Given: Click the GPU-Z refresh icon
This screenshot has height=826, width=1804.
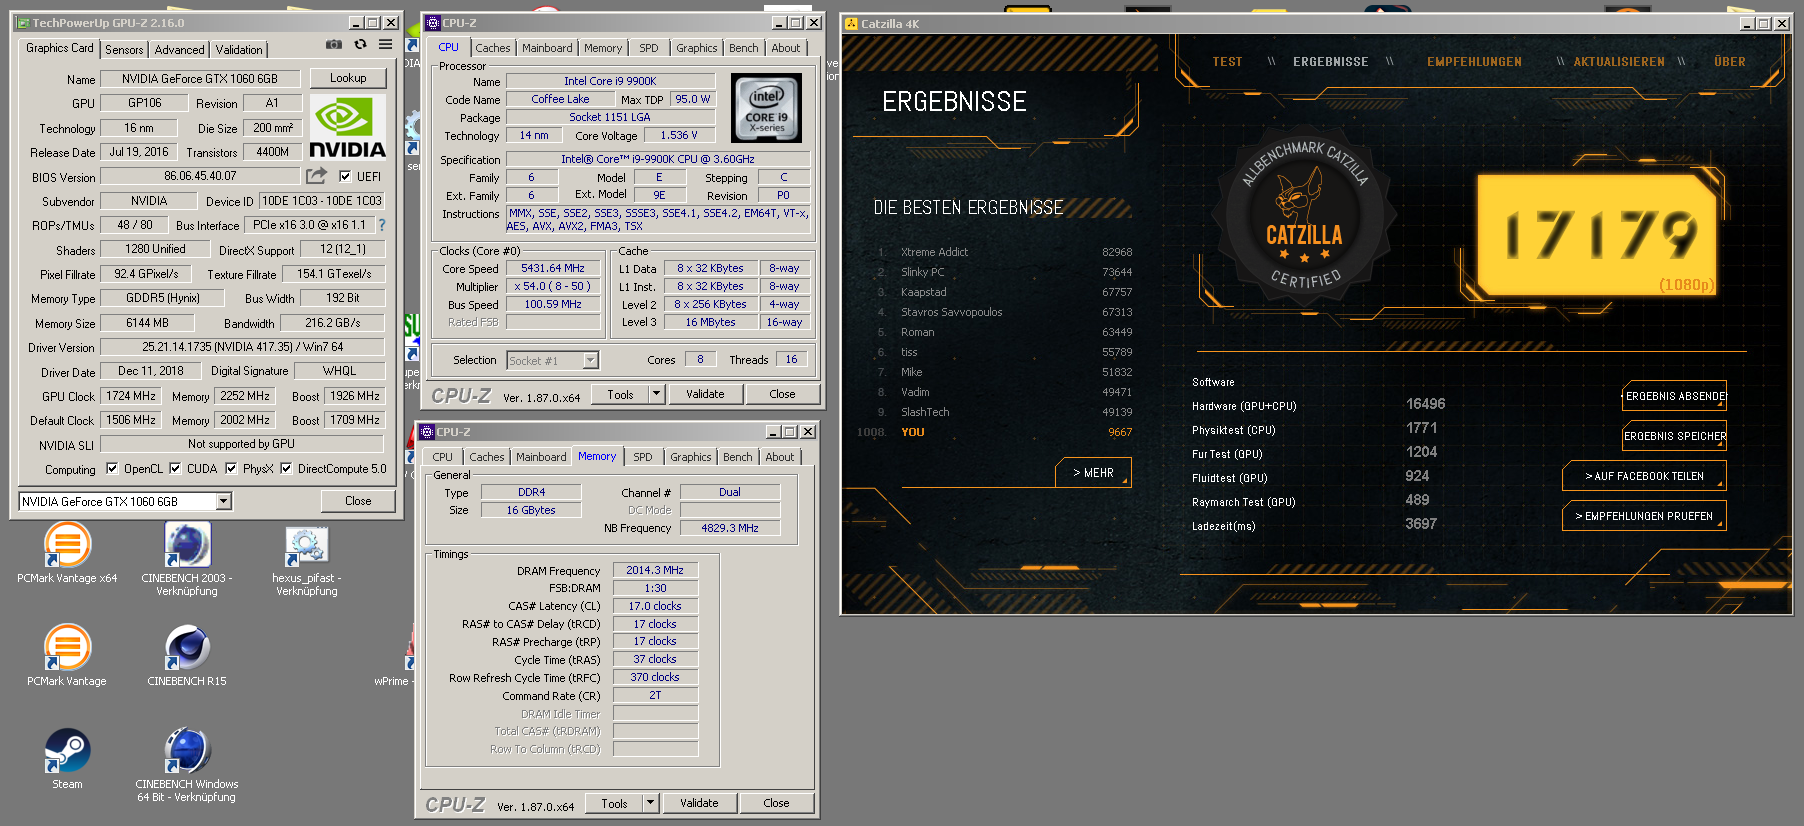Looking at the screenshot, I should 360,44.
